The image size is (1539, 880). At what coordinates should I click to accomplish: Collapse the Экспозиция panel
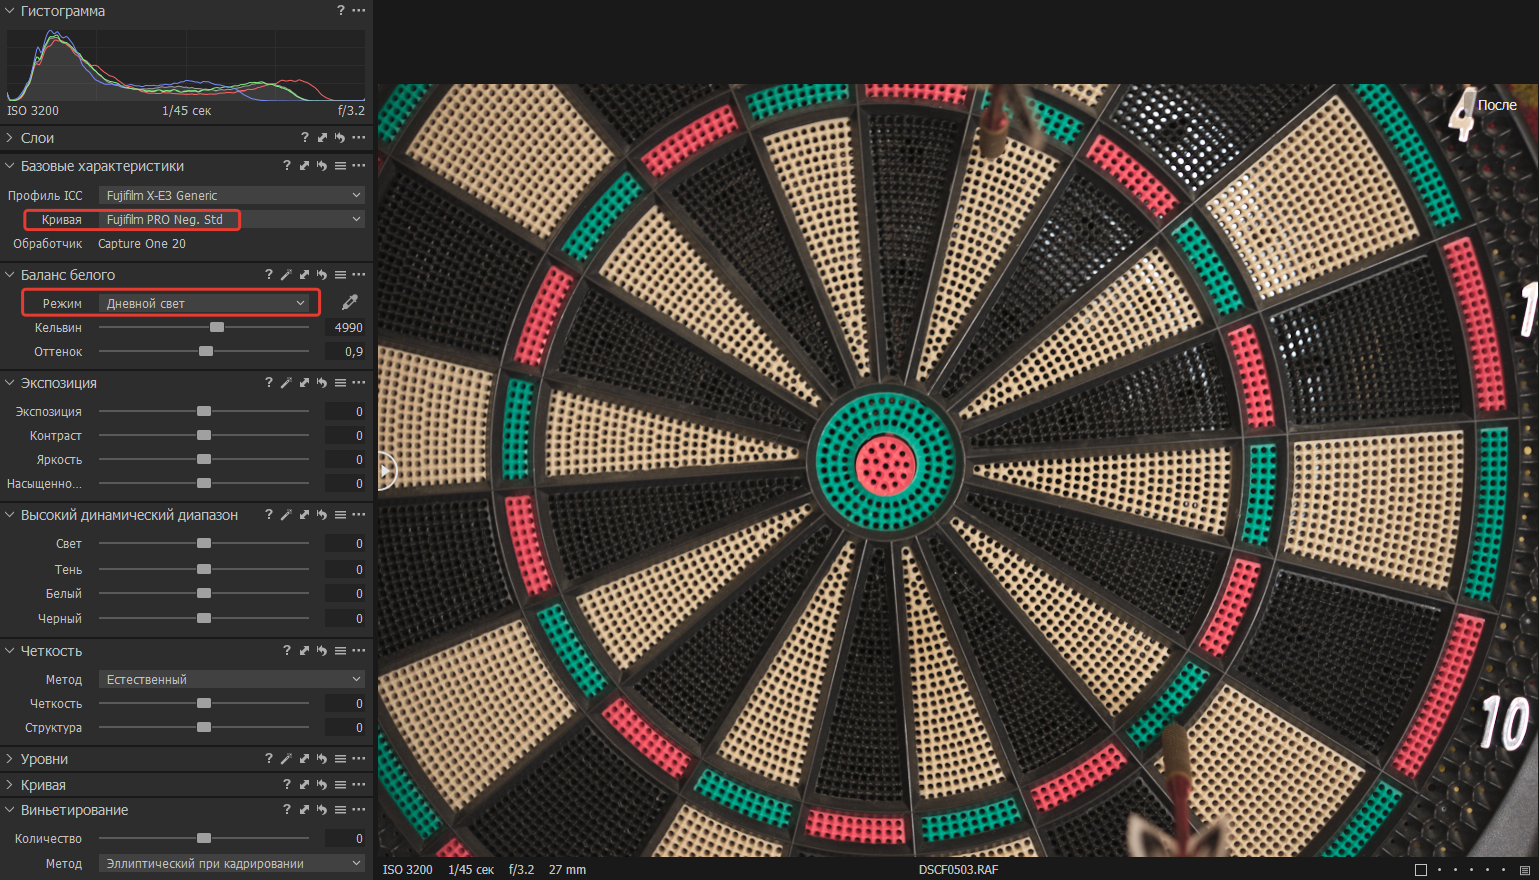click(x=10, y=382)
